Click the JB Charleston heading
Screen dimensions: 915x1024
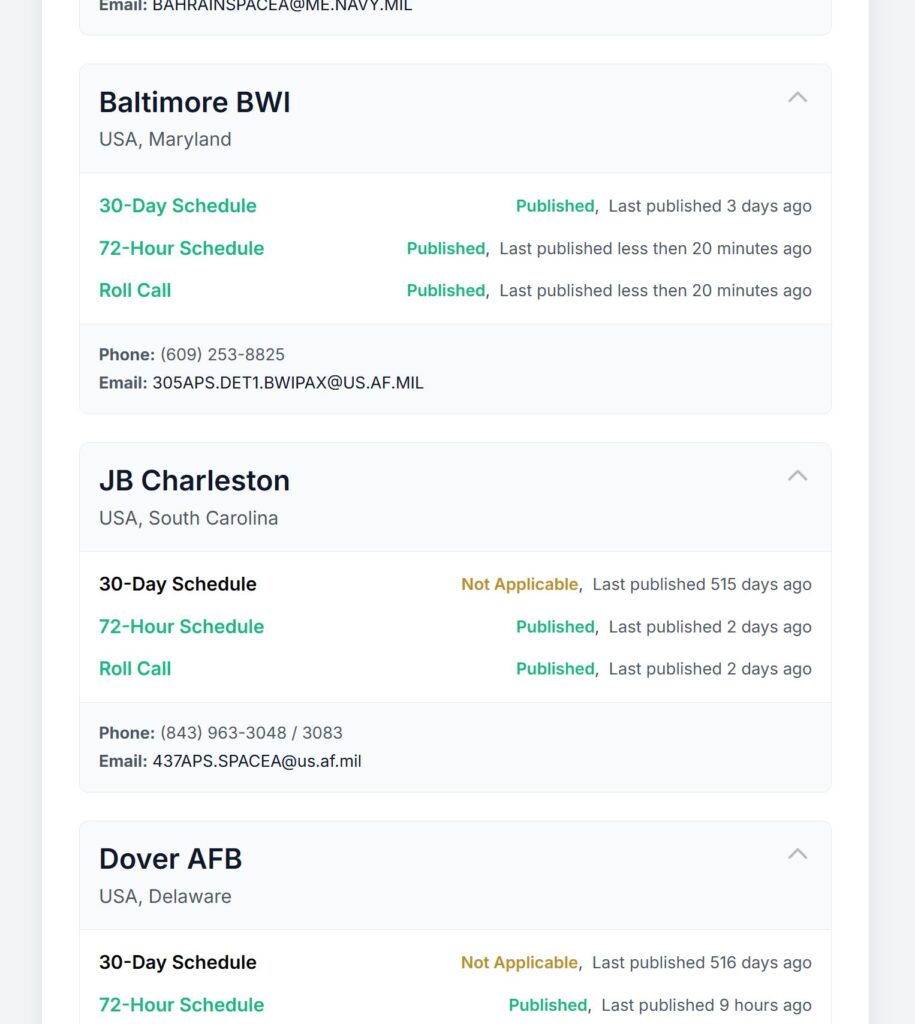194,480
